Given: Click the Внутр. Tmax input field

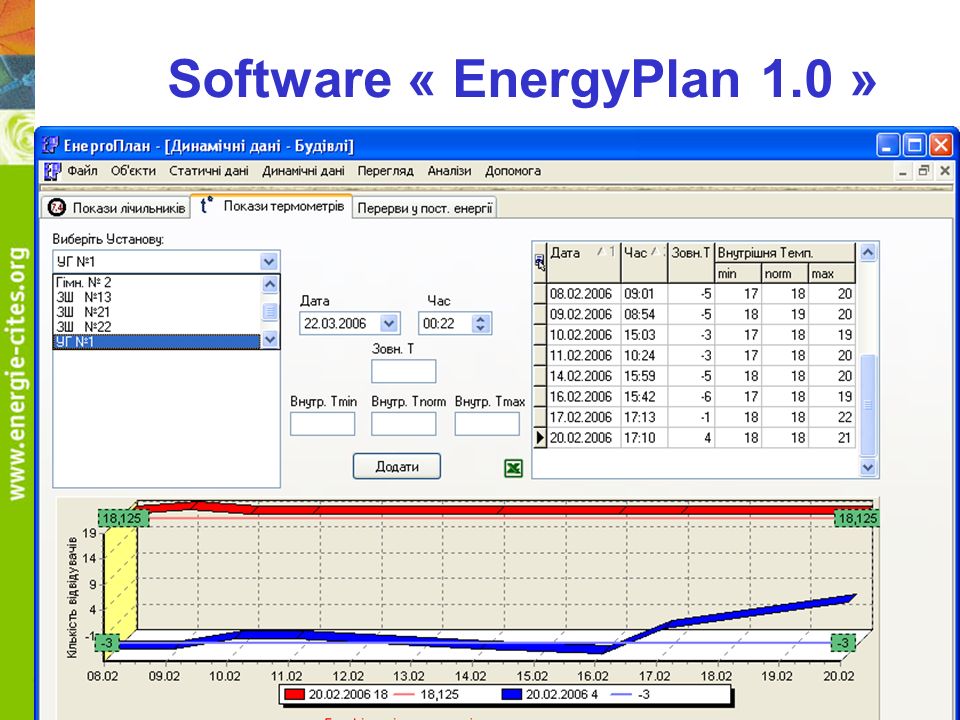Looking at the screenshot, I should (x=487, y=424).
